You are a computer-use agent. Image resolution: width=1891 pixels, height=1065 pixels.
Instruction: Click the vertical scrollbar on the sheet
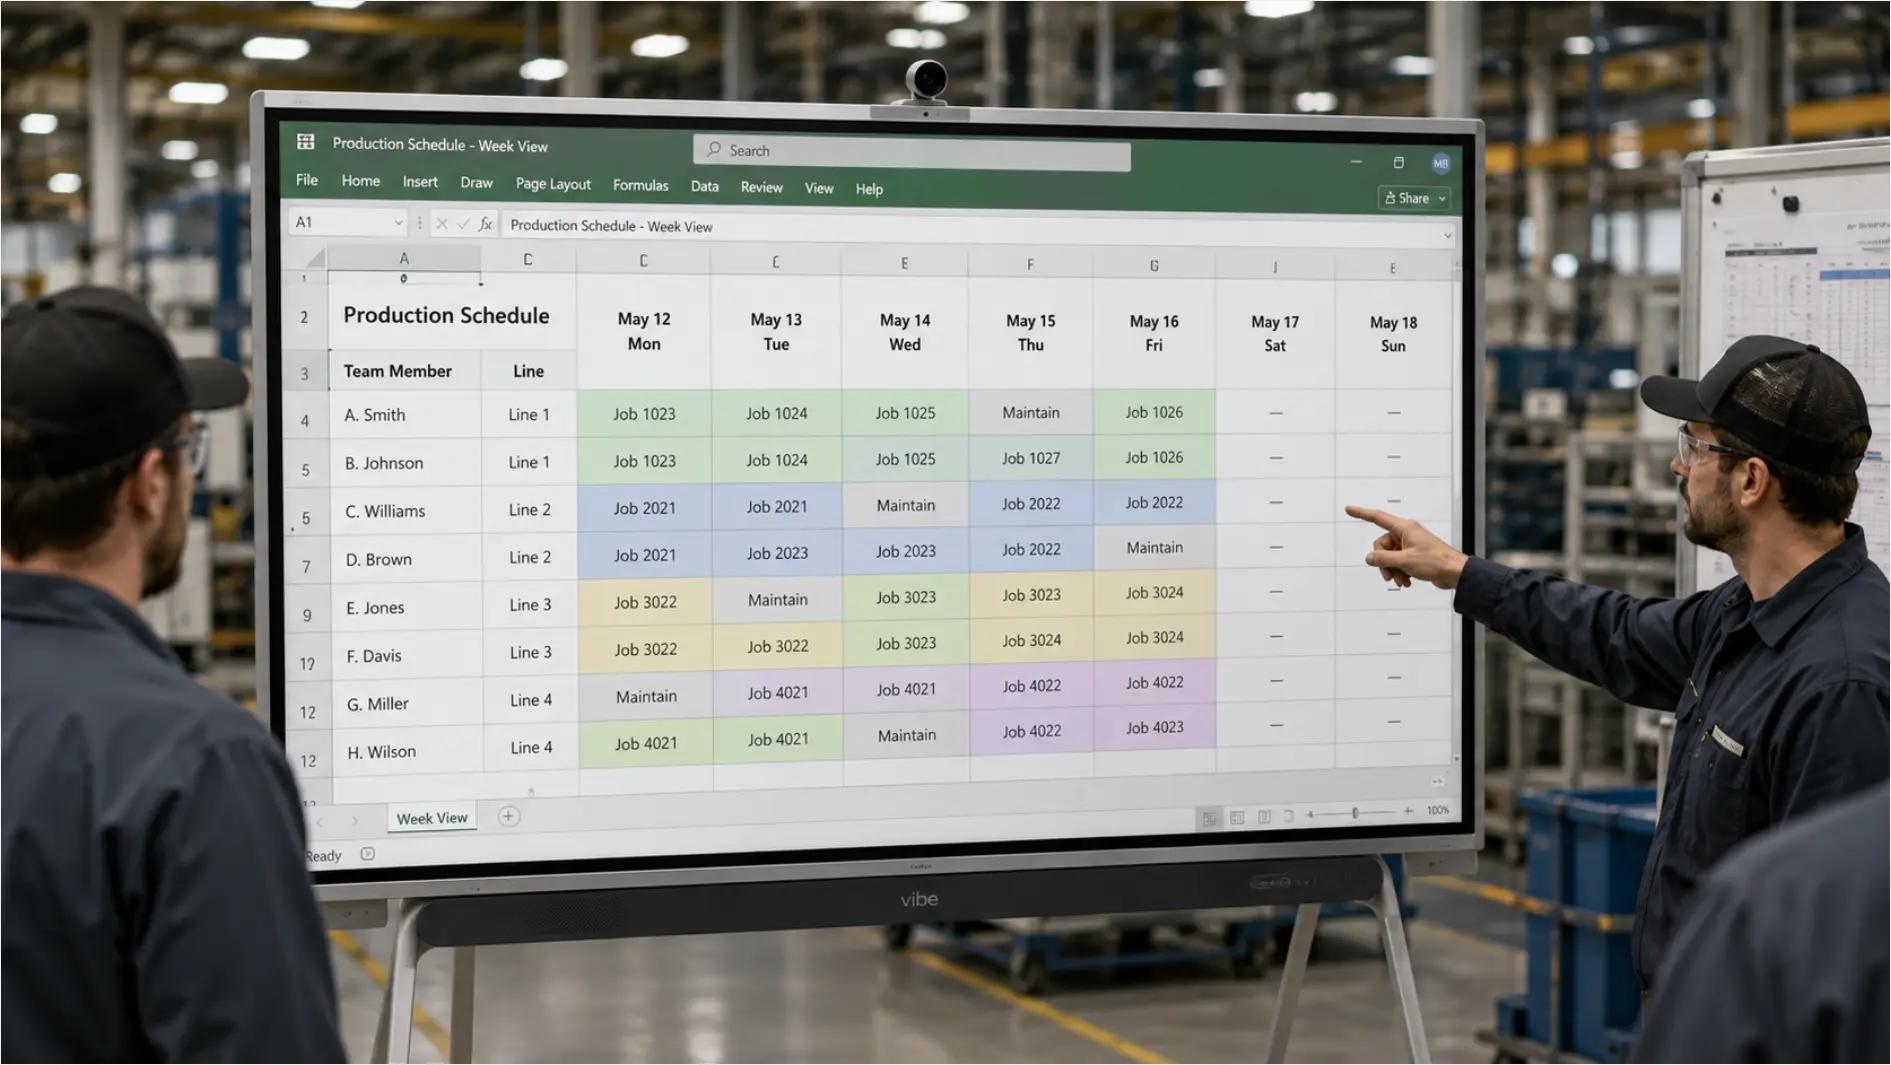[x=1456, y=514]
